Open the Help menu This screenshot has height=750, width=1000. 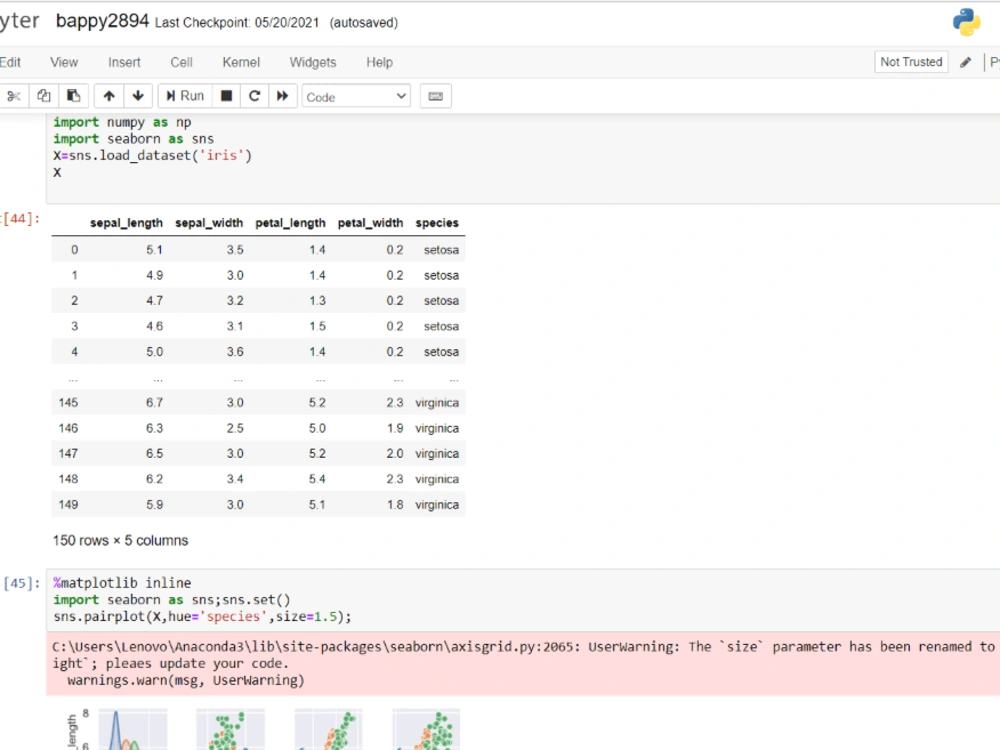pos(379,62)
